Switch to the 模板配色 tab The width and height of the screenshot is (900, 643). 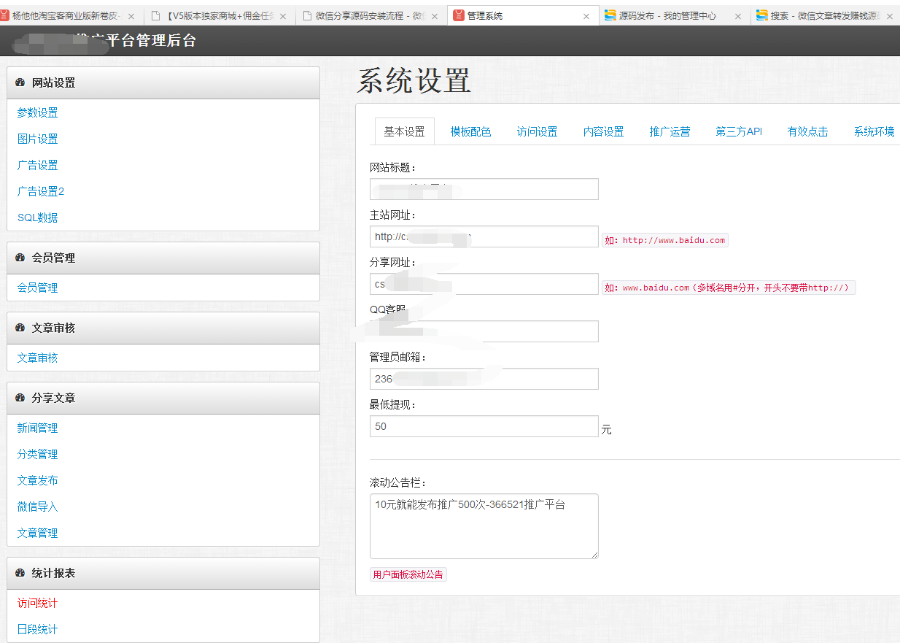click(471, 130)
